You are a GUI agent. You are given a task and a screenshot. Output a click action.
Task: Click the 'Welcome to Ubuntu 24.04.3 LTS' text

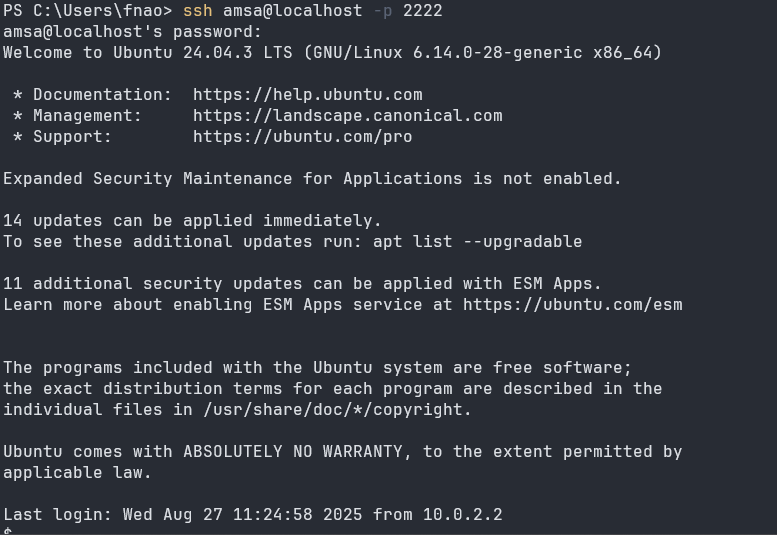(152, 52)
